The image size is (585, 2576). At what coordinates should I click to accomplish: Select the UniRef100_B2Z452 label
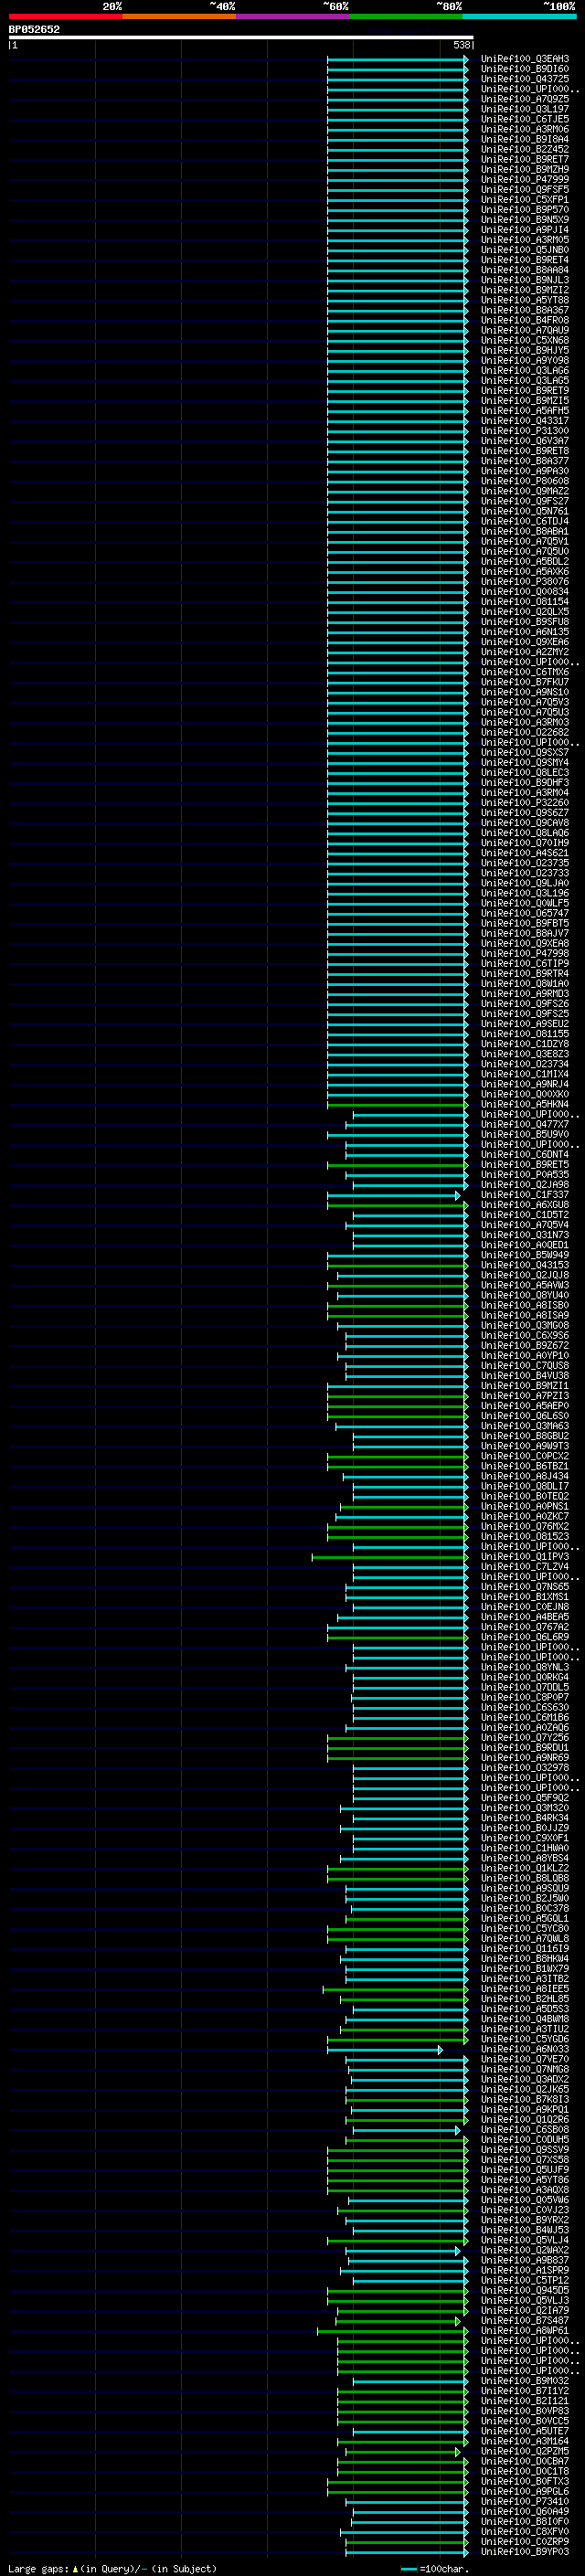coord(525,149)
